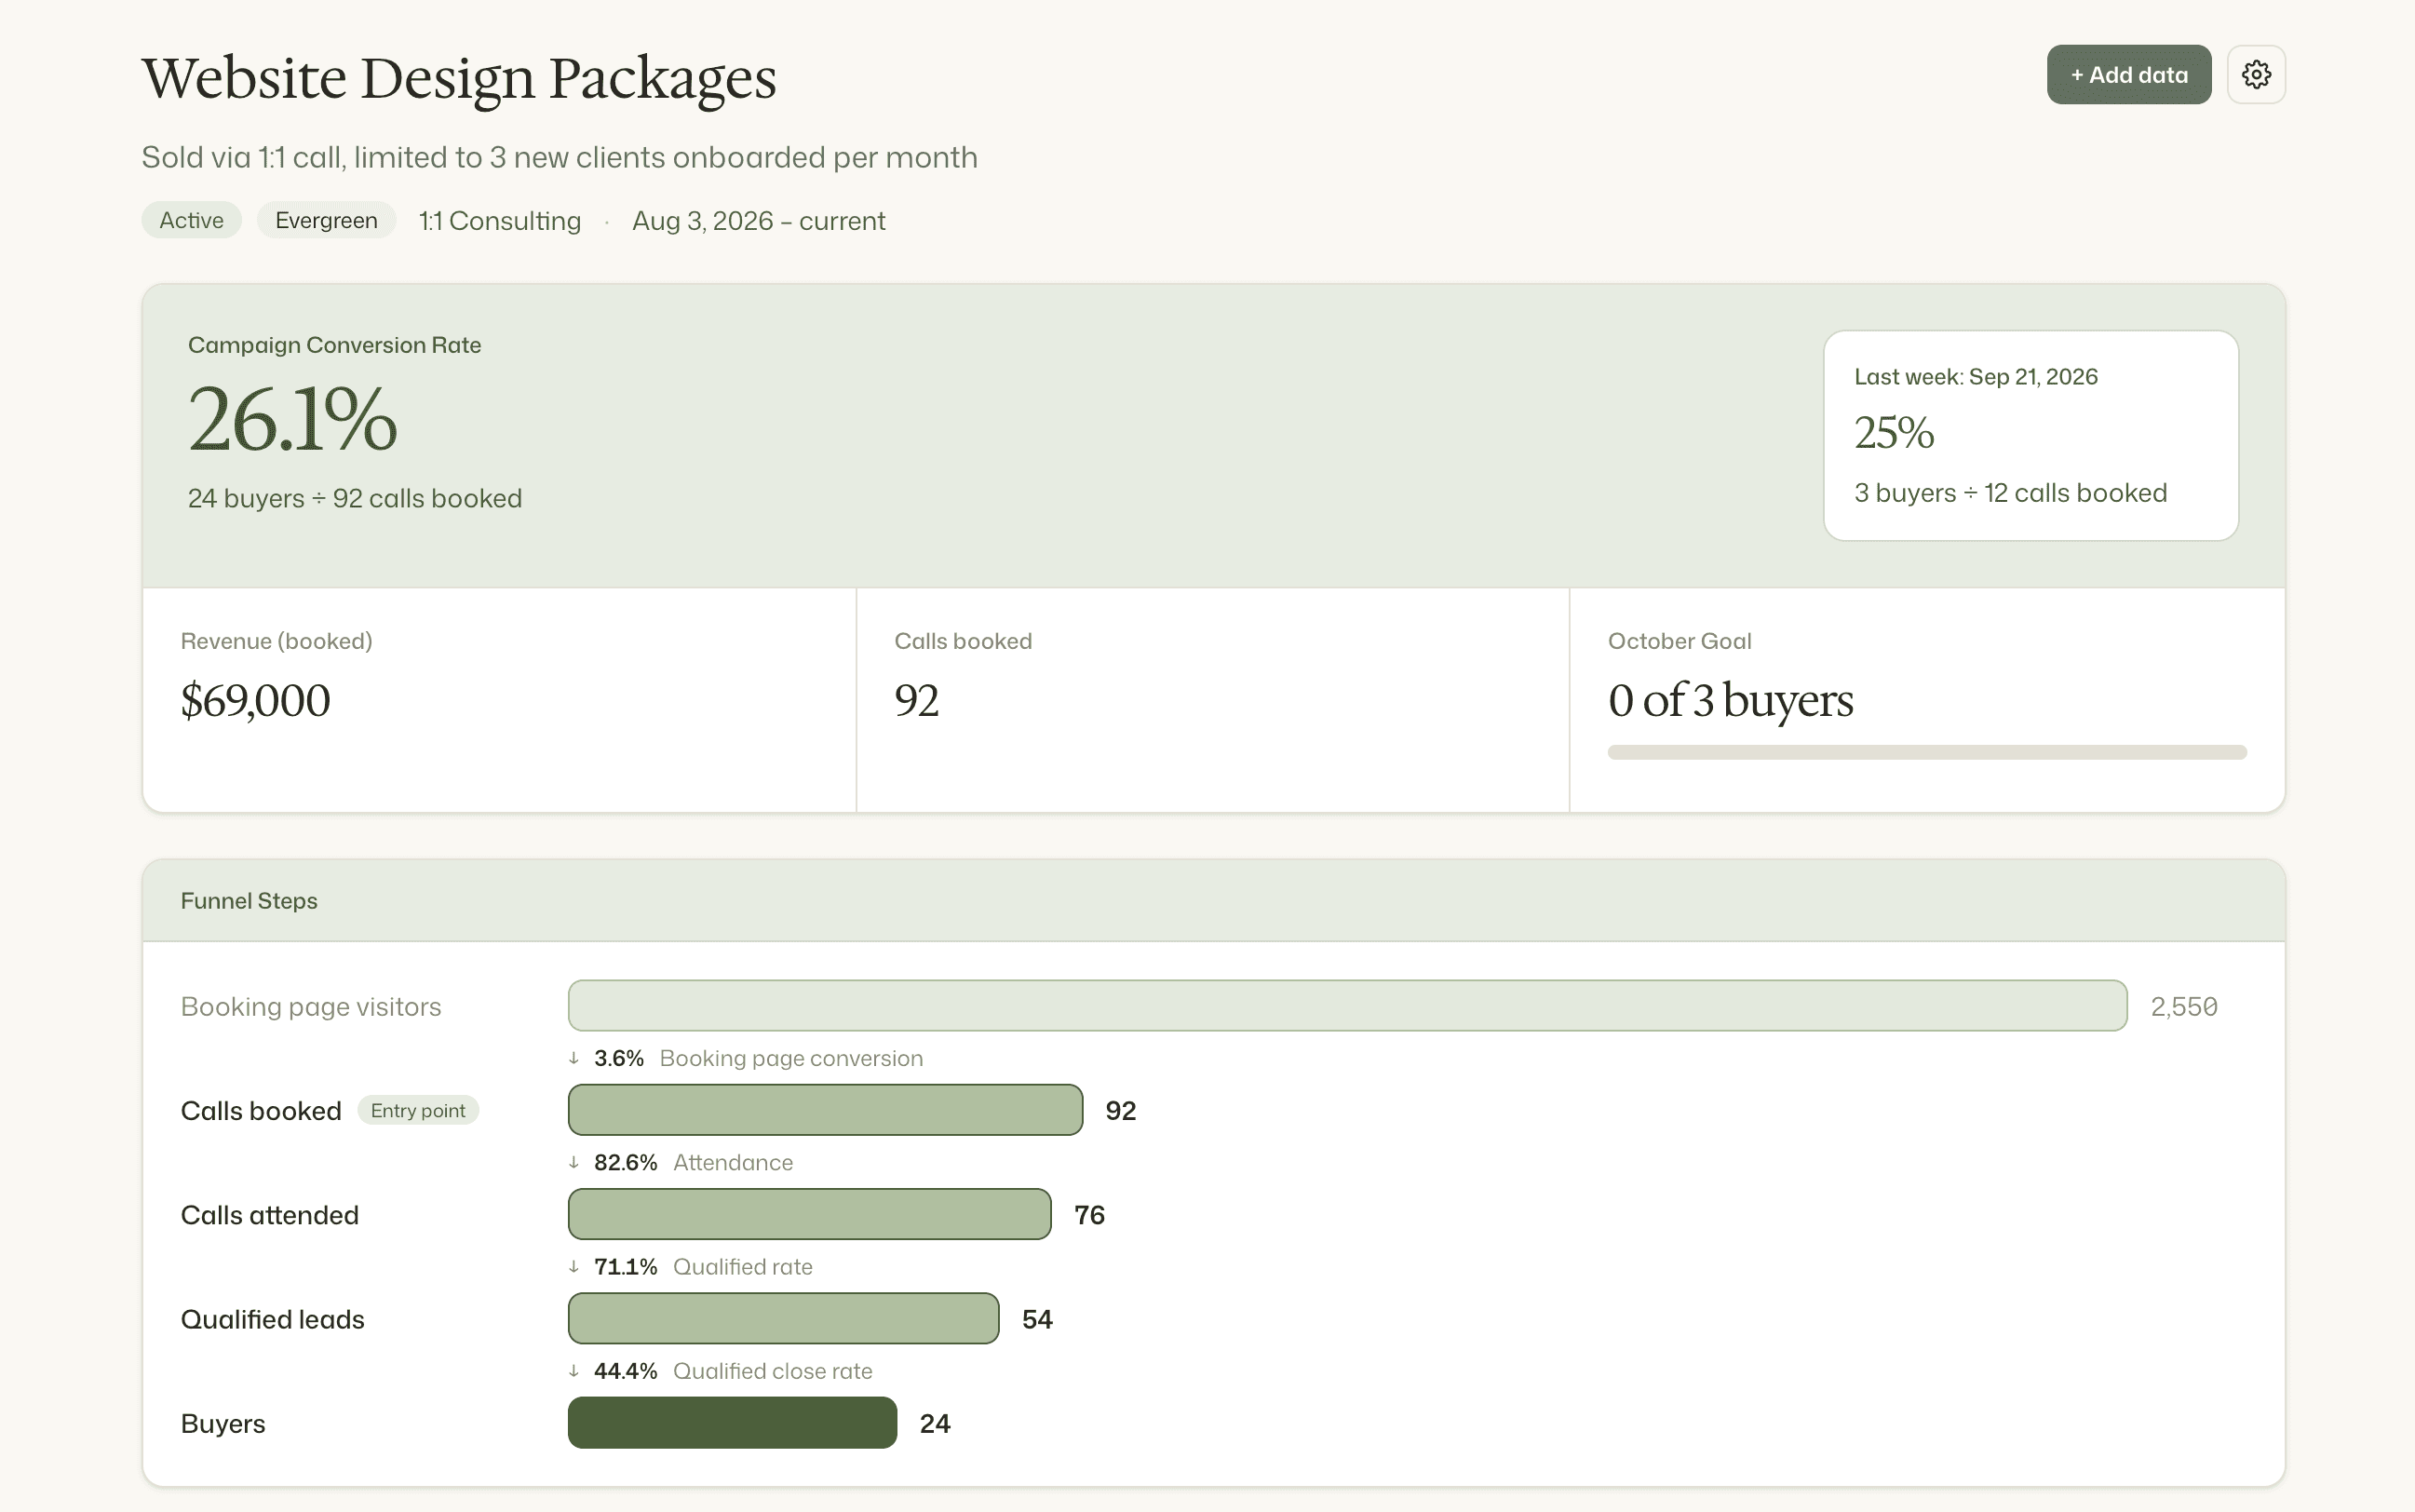
Task: Click the Evergreen tag
Action: click(326, 220)
